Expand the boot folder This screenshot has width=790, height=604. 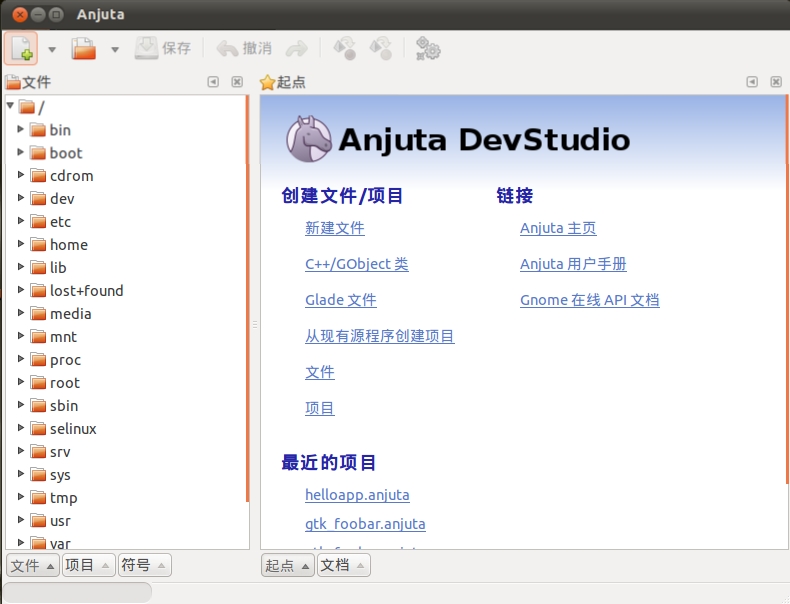point(21,152)
